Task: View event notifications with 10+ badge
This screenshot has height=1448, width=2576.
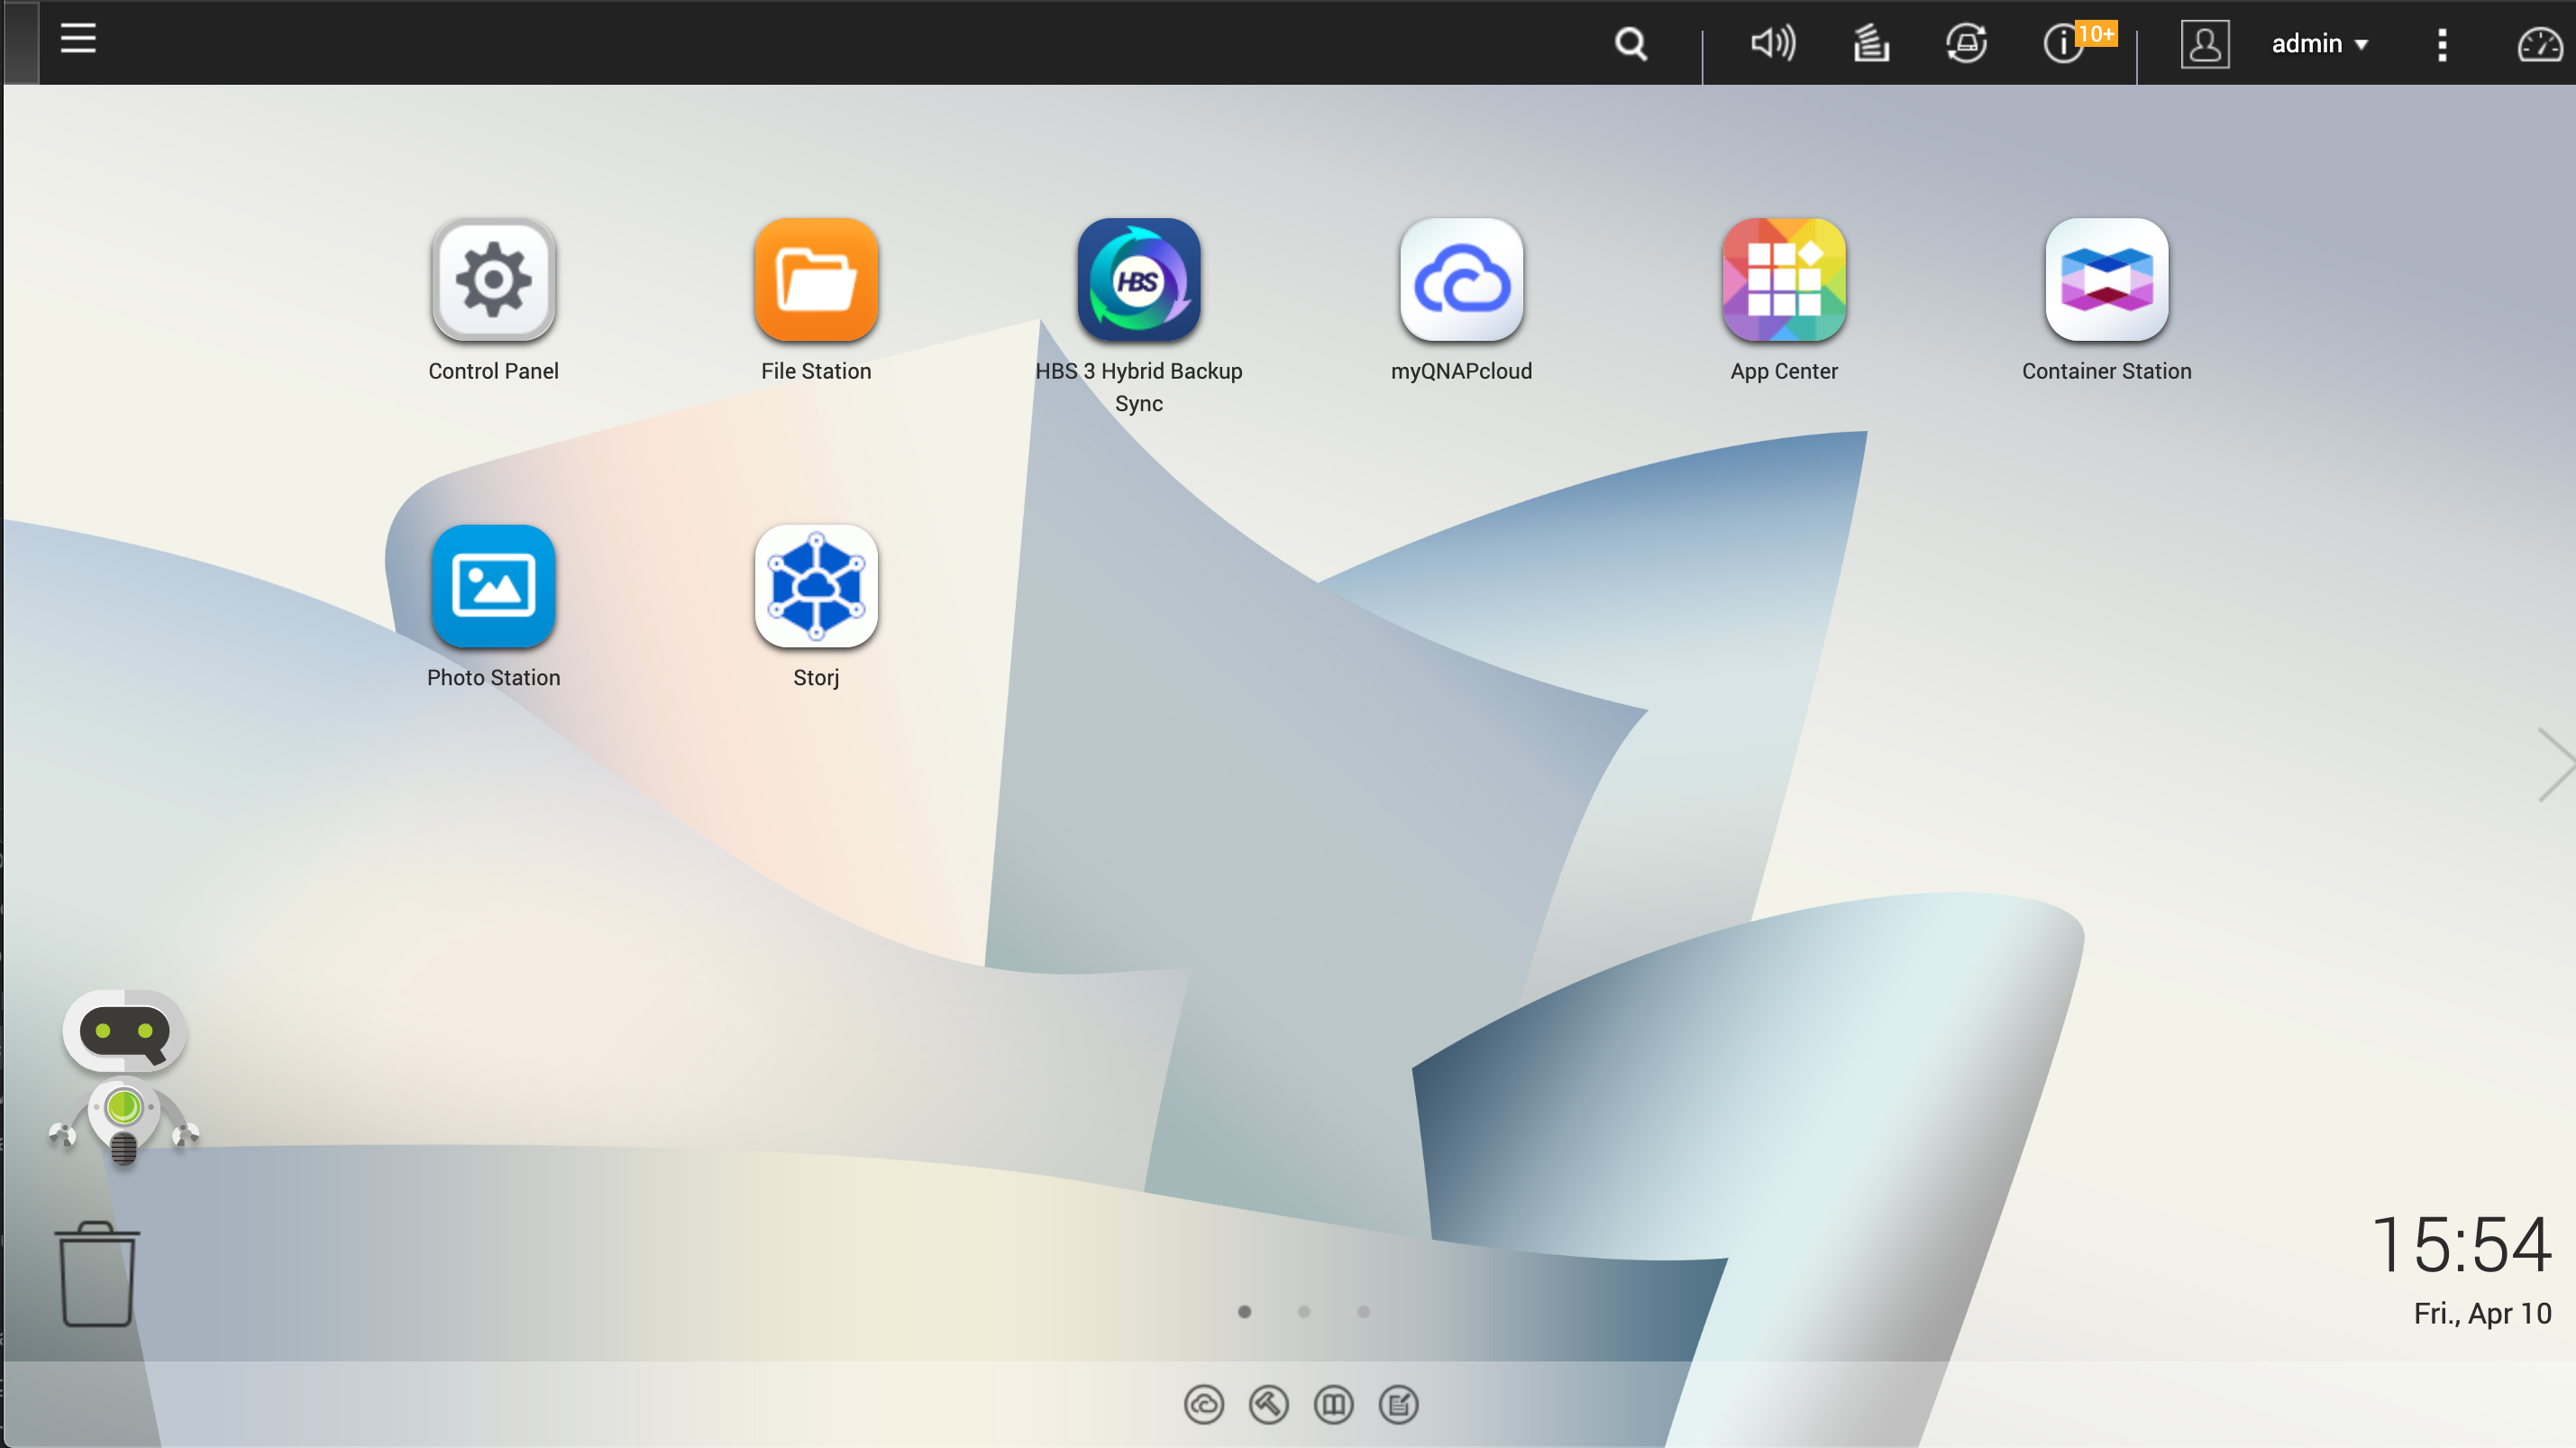Action: point(2064,44)
